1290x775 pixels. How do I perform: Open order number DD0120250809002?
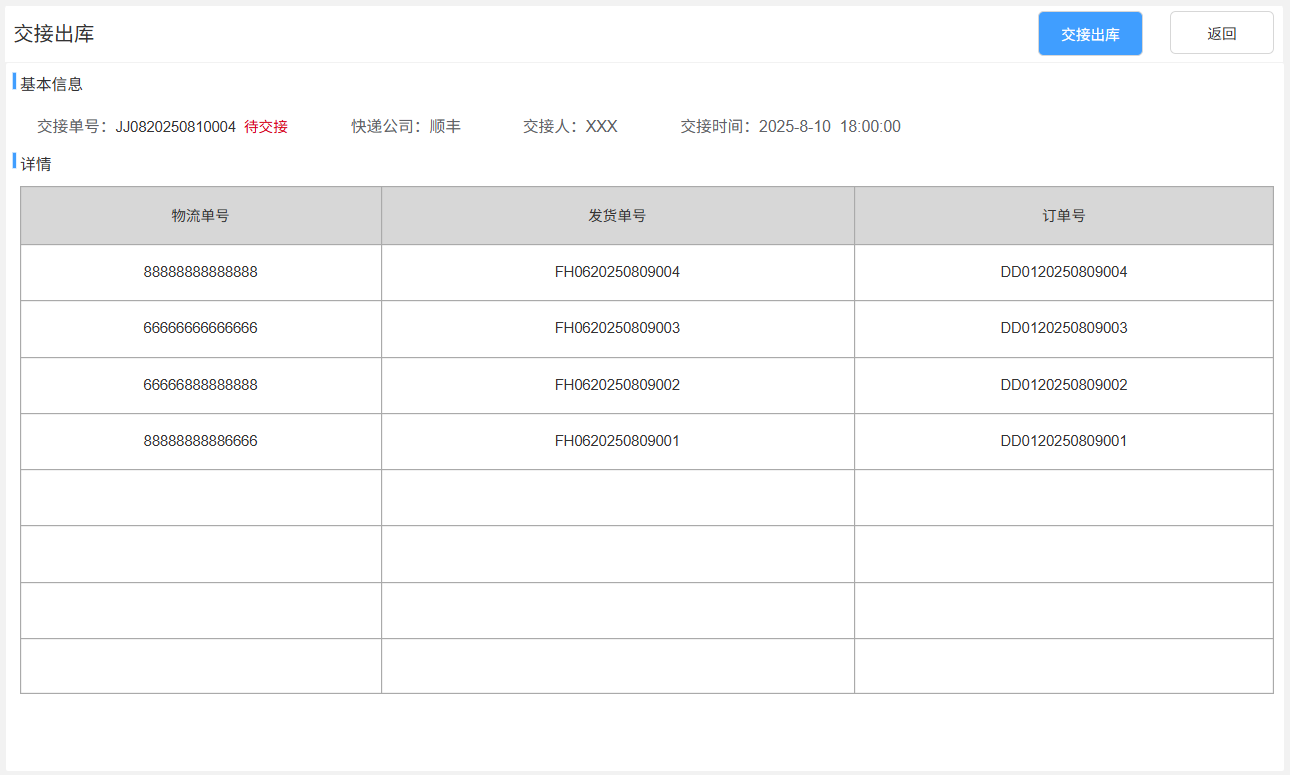point(1063,385)
